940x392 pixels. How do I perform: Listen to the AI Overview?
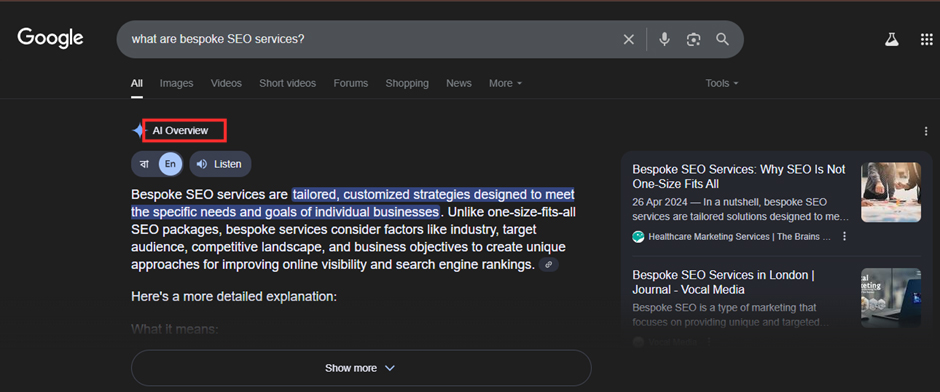point(220,164)
